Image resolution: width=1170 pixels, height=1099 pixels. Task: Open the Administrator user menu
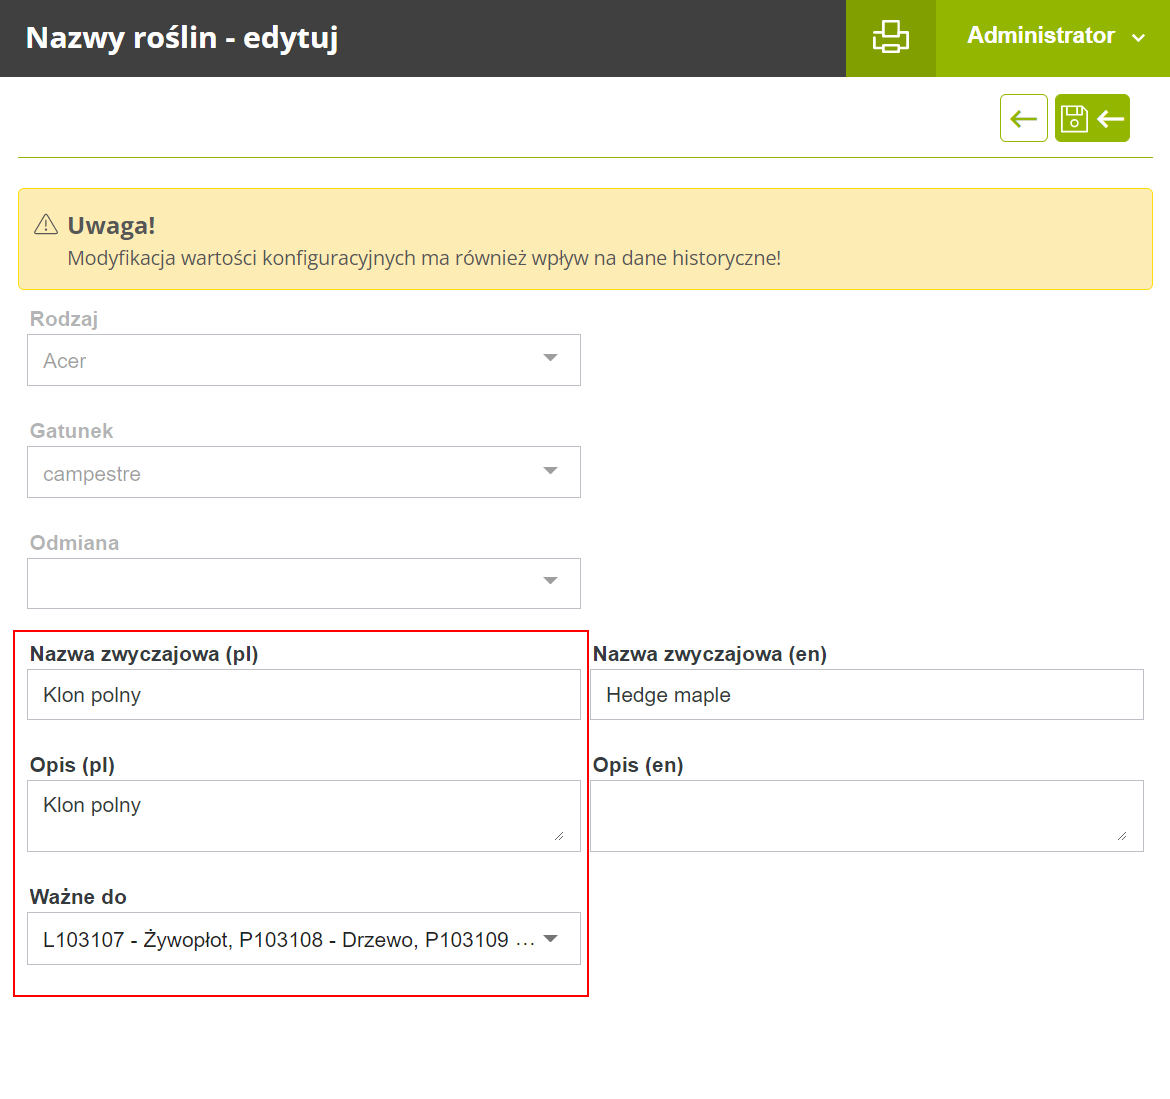[1053, 38]
